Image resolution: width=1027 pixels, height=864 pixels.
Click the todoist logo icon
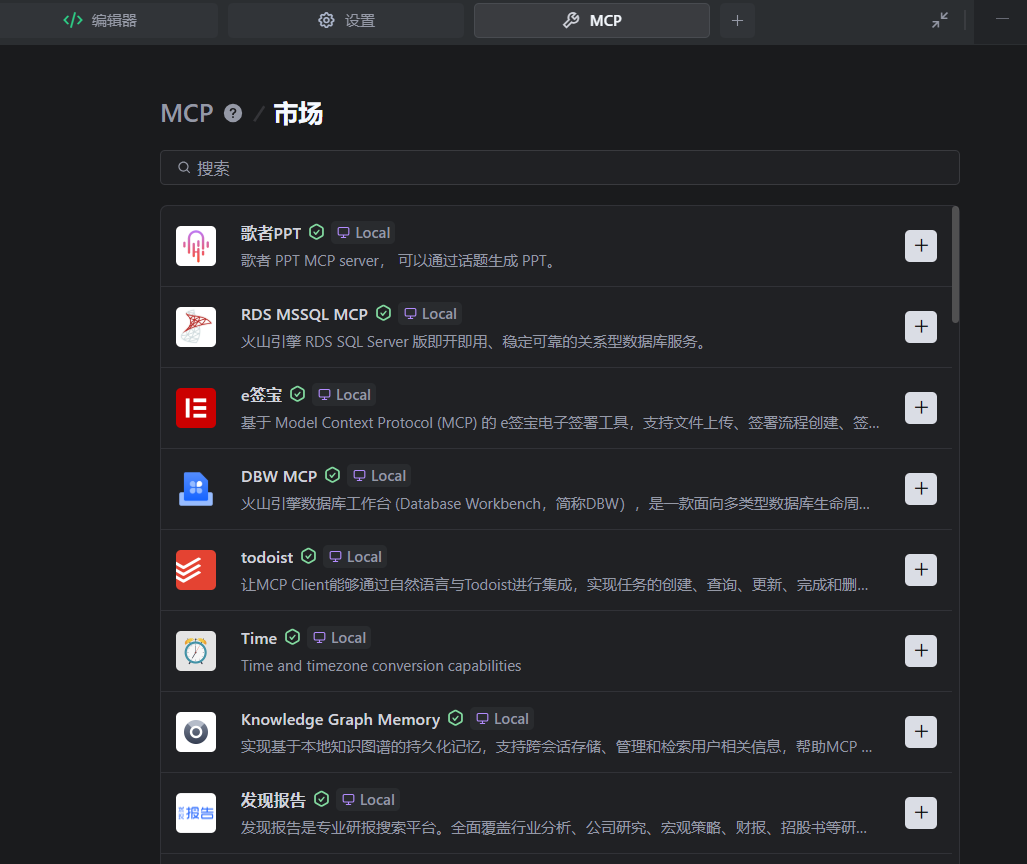click(196, 570)
